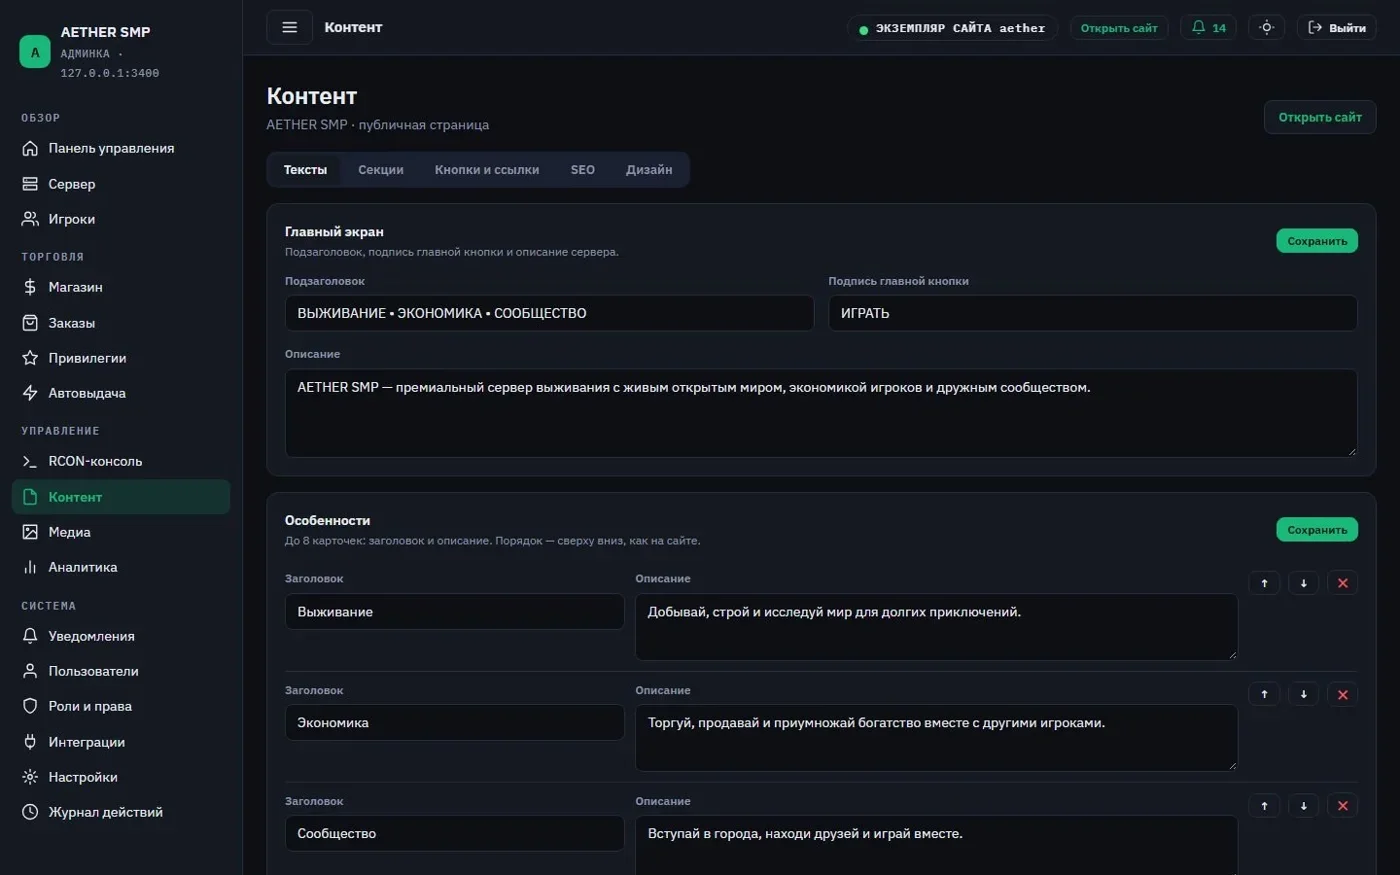Click the Журнал действий clock icon
Viewport: 1400px width, 875px height.
point(30,812)
